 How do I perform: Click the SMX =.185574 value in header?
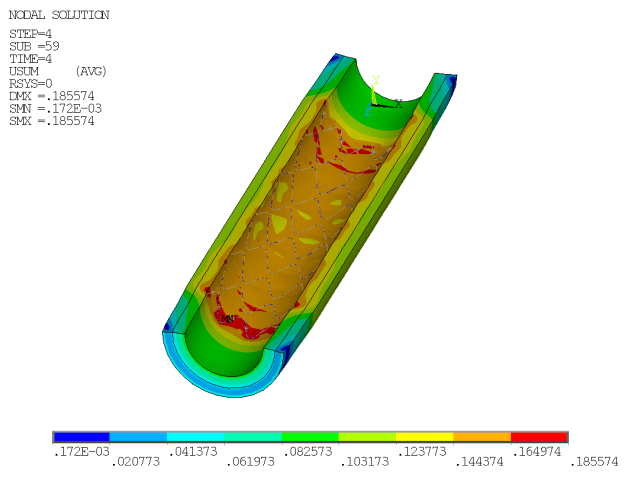pyautogui.click(x=52, y=121)
